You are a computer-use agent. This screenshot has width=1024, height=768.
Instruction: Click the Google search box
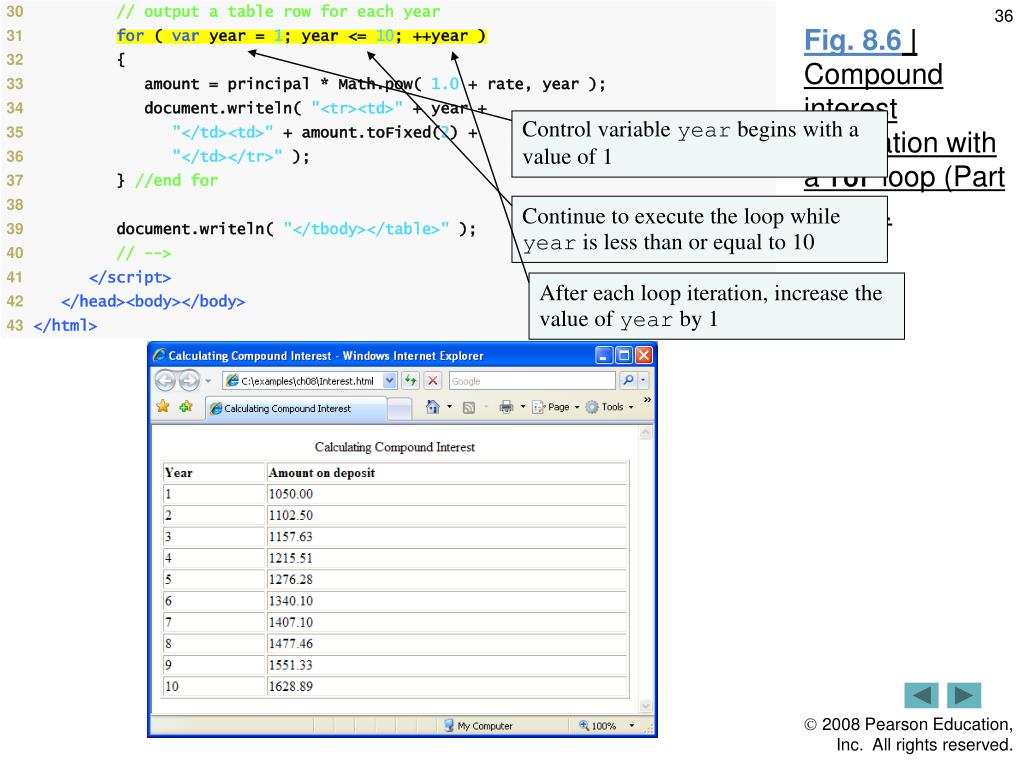(532, 381)
